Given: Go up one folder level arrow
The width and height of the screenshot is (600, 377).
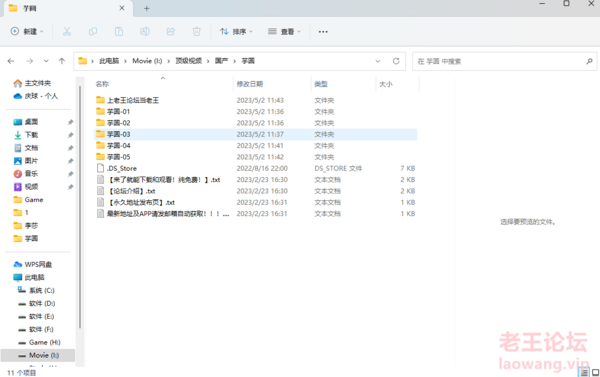Looking at the screenshot, I should pyautogui.click(x=62, y=61).
